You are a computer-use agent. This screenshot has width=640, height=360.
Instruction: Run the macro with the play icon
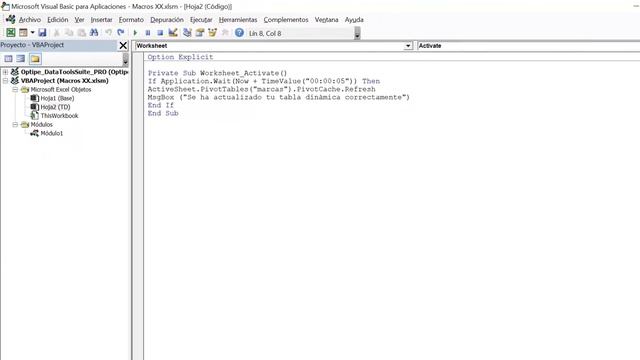135,33
